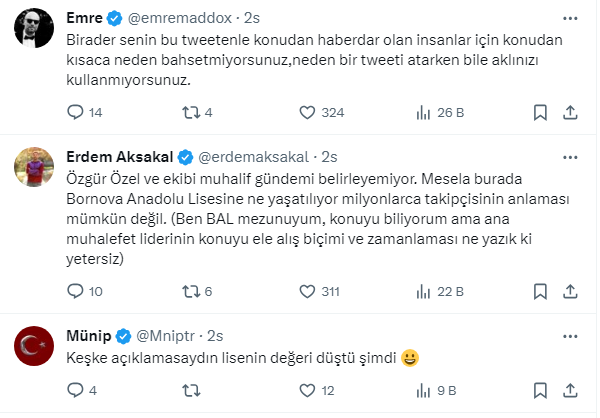Like Emre's tweet
Image resolution: width=600 pixels, height=418 pixels.
click(307, 113)
